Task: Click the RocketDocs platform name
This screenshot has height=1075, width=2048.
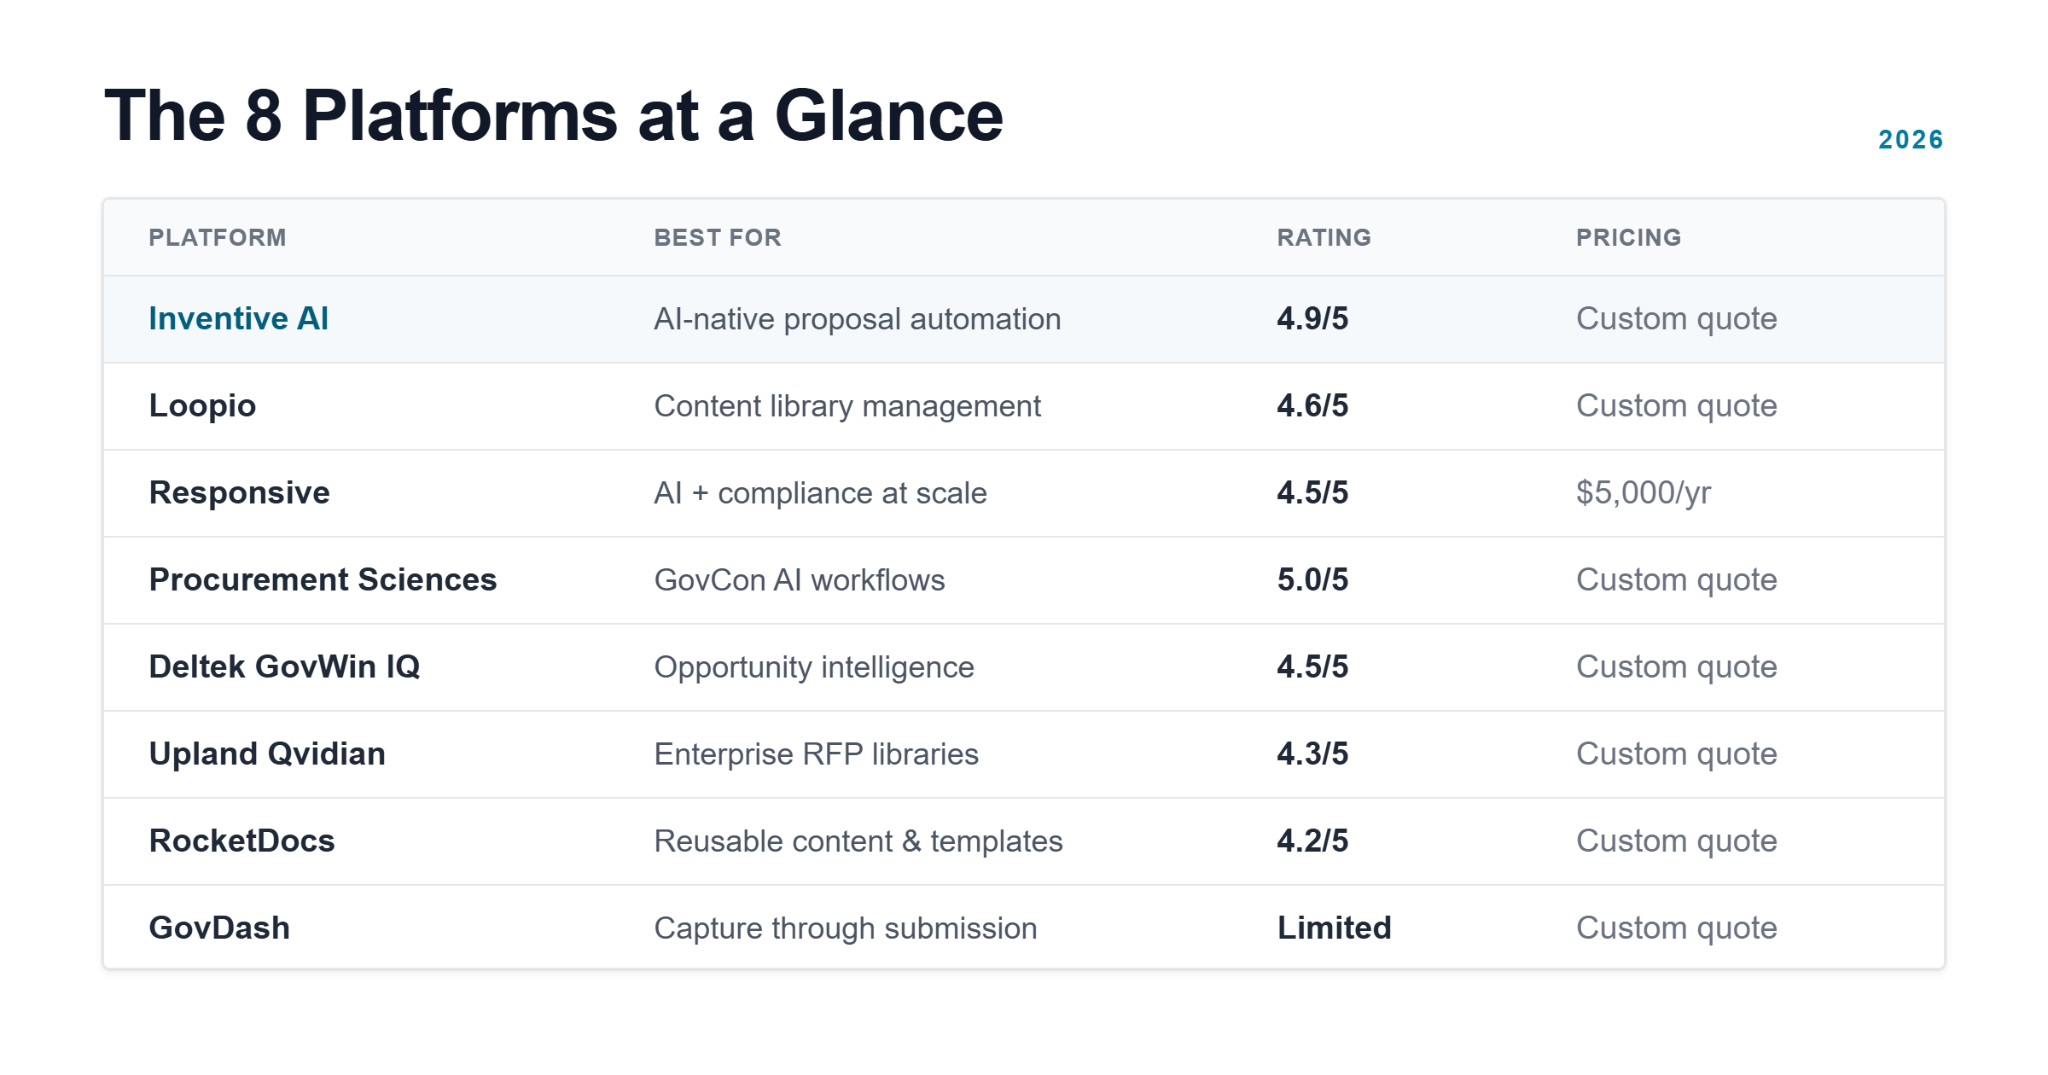Action: point(242,841)
